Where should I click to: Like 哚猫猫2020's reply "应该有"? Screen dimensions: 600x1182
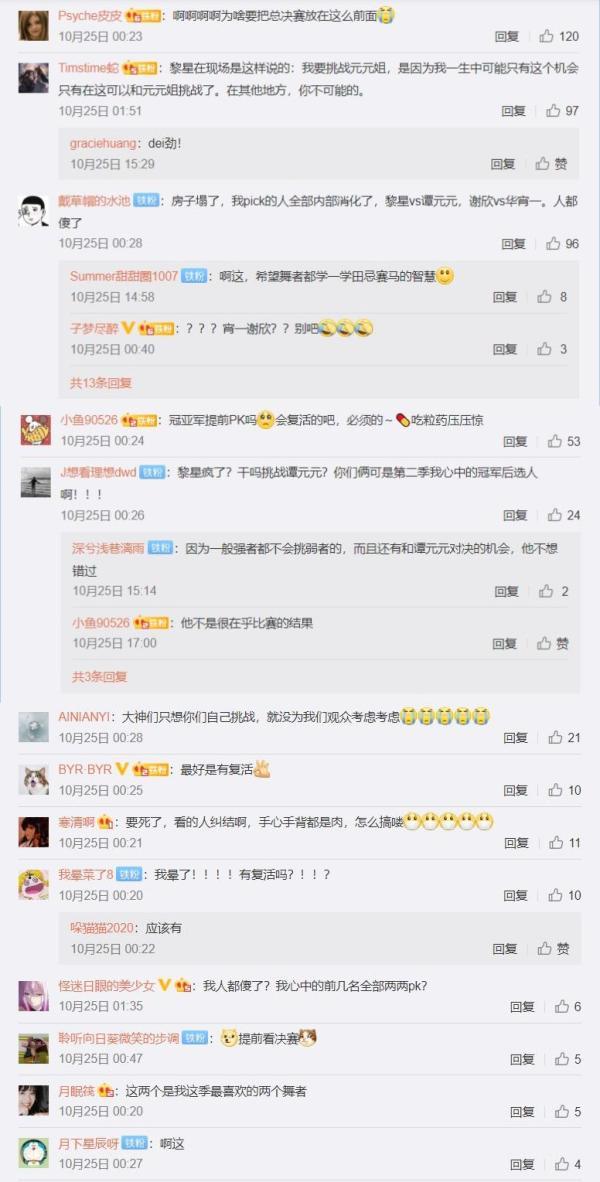(x=553, y=949)
